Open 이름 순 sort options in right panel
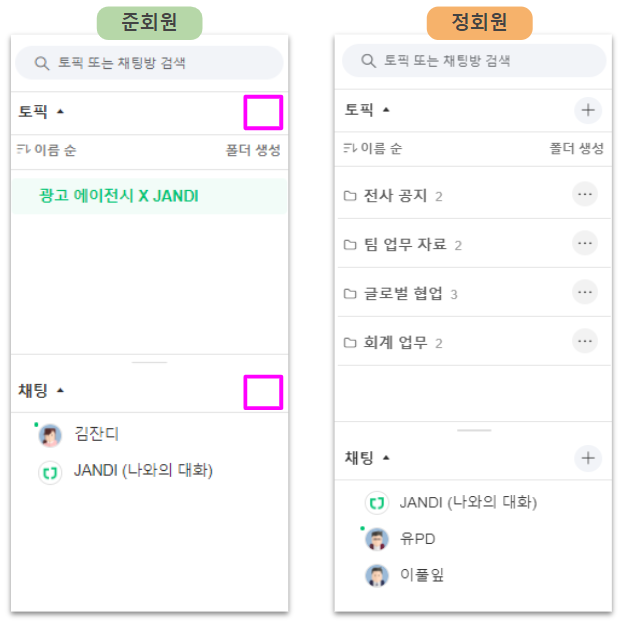Image resolution: width=622 pixels, height=623 pixels. click(x=373, y=149)
